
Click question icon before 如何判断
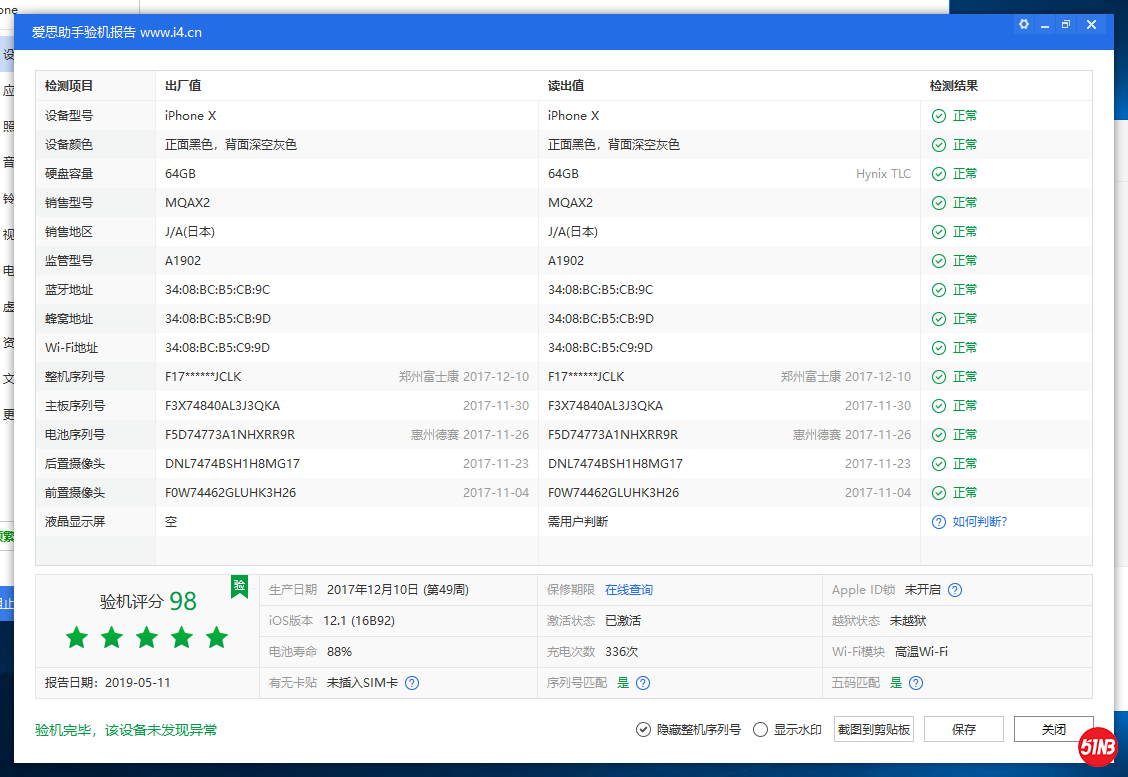pos(938,522)
